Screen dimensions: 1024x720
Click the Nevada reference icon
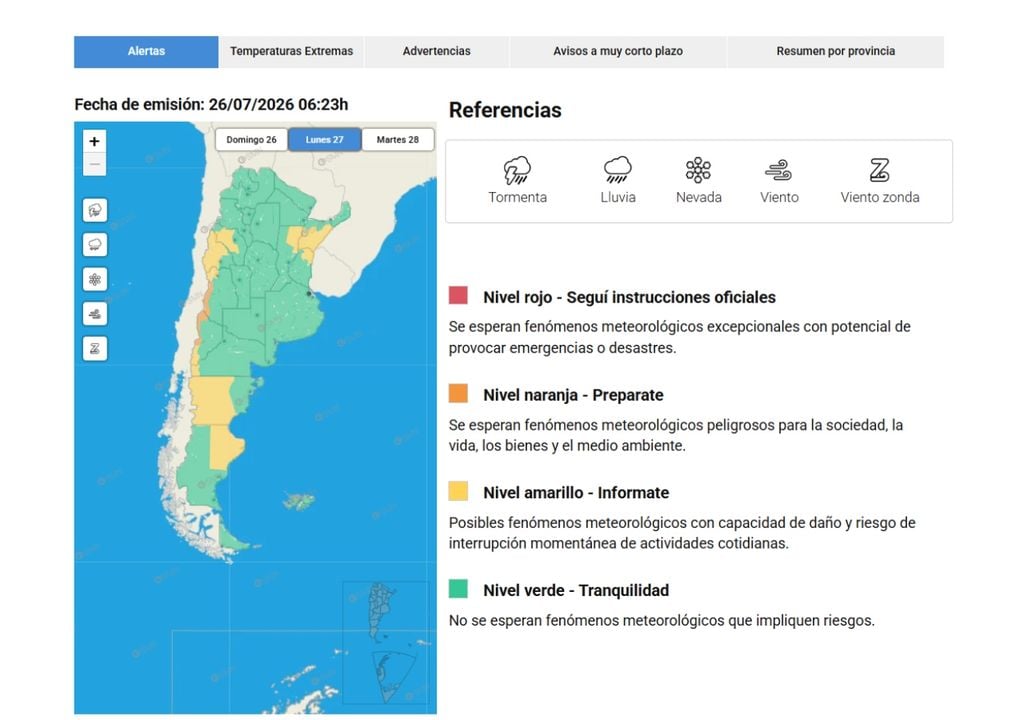(698, 170)
